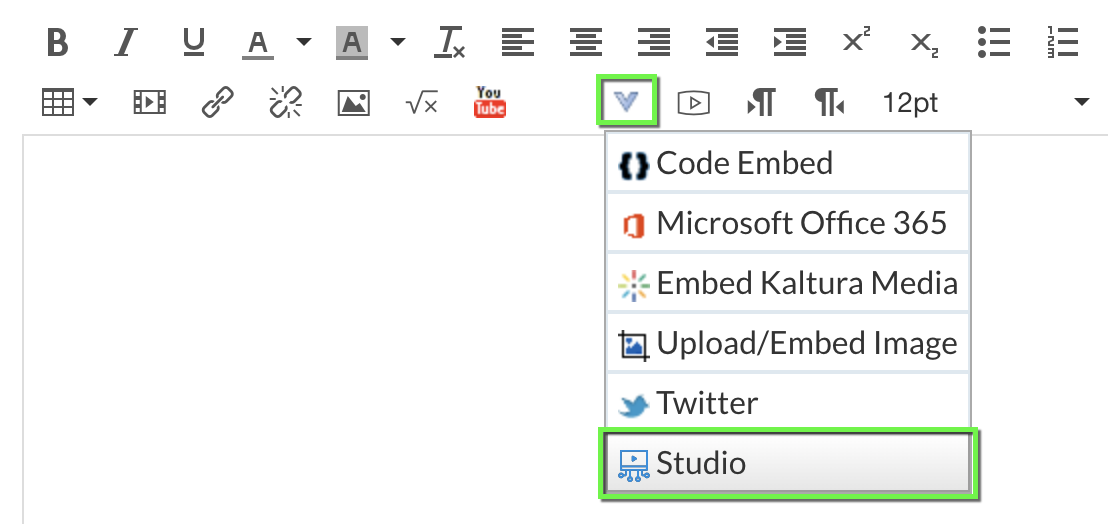Insert a YouTube video

490,102
